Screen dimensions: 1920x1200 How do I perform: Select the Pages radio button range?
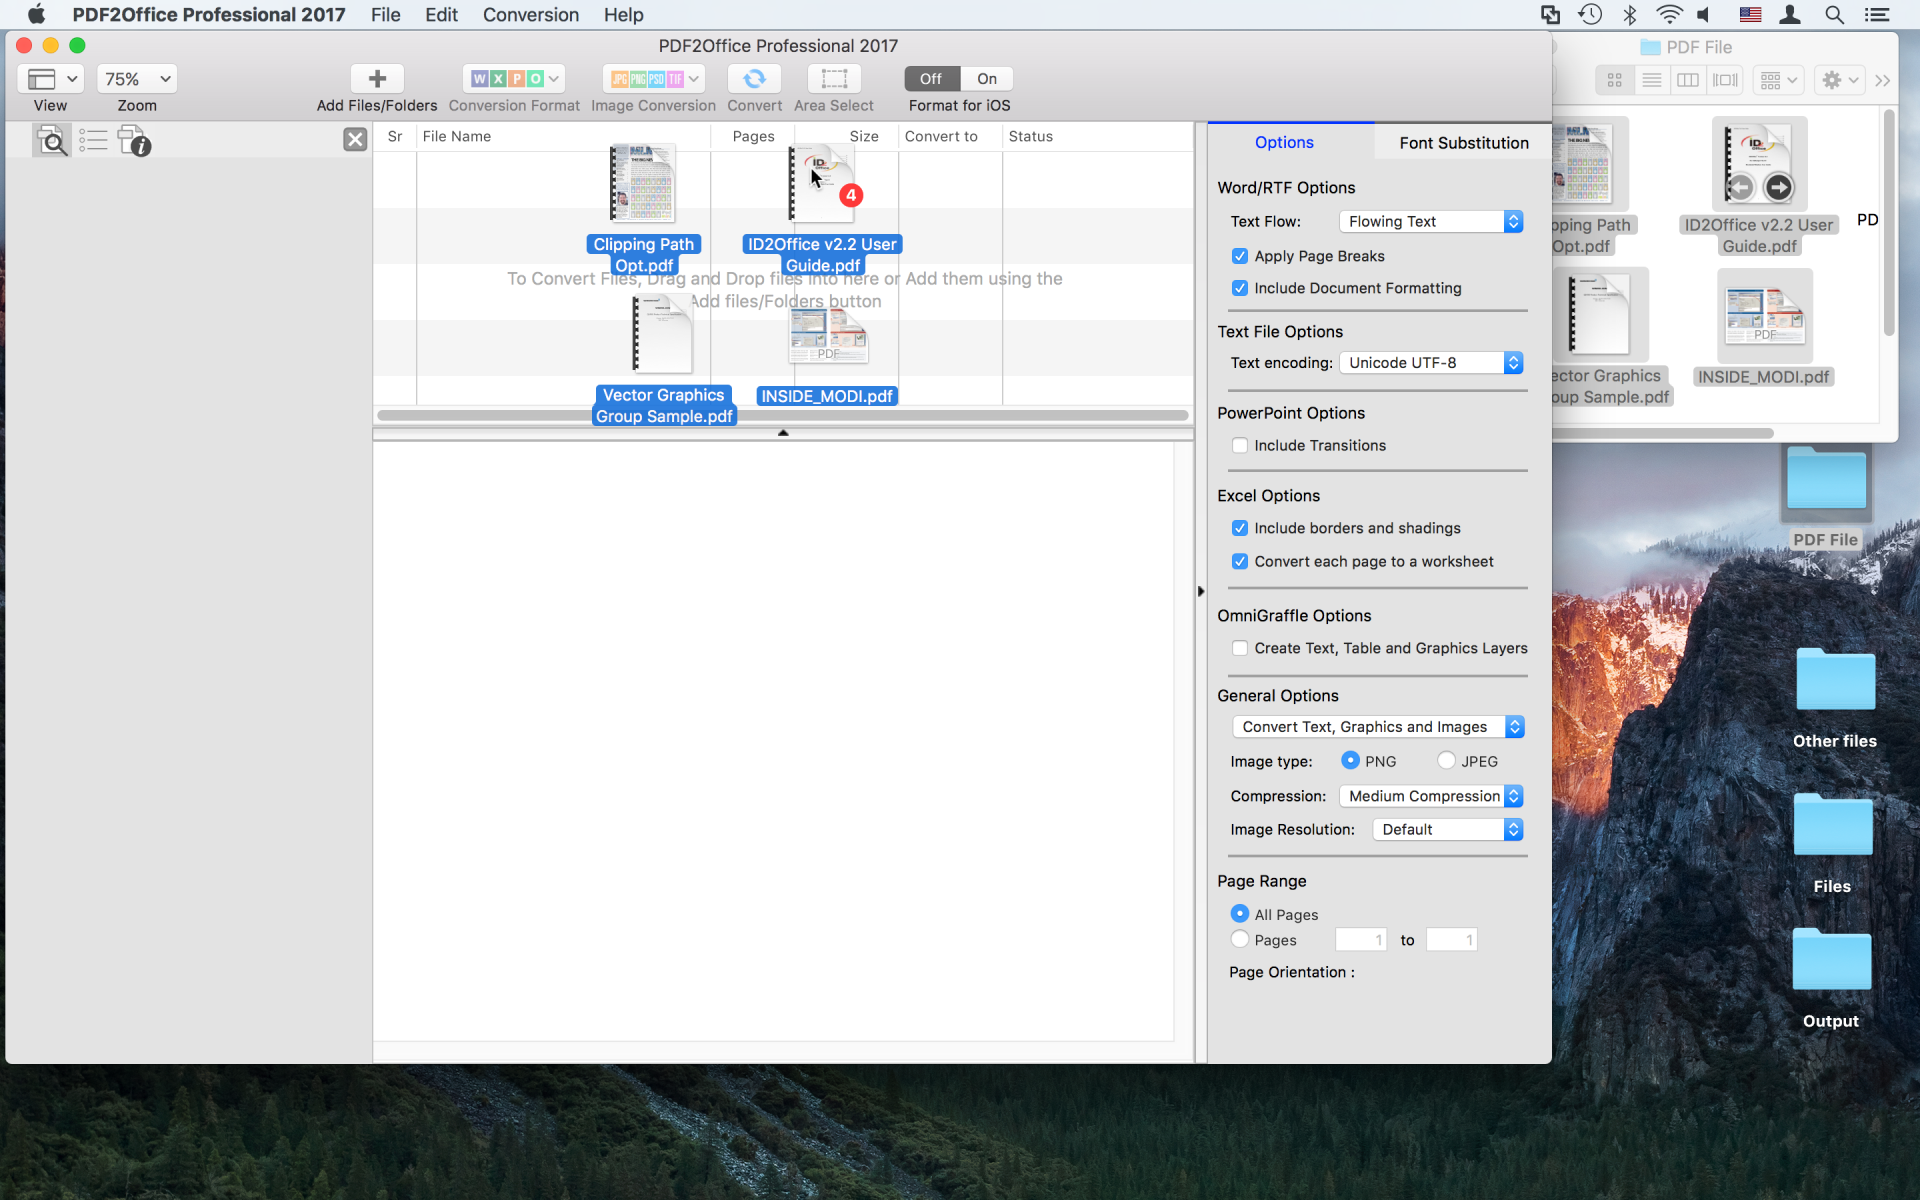[1239, 940]
